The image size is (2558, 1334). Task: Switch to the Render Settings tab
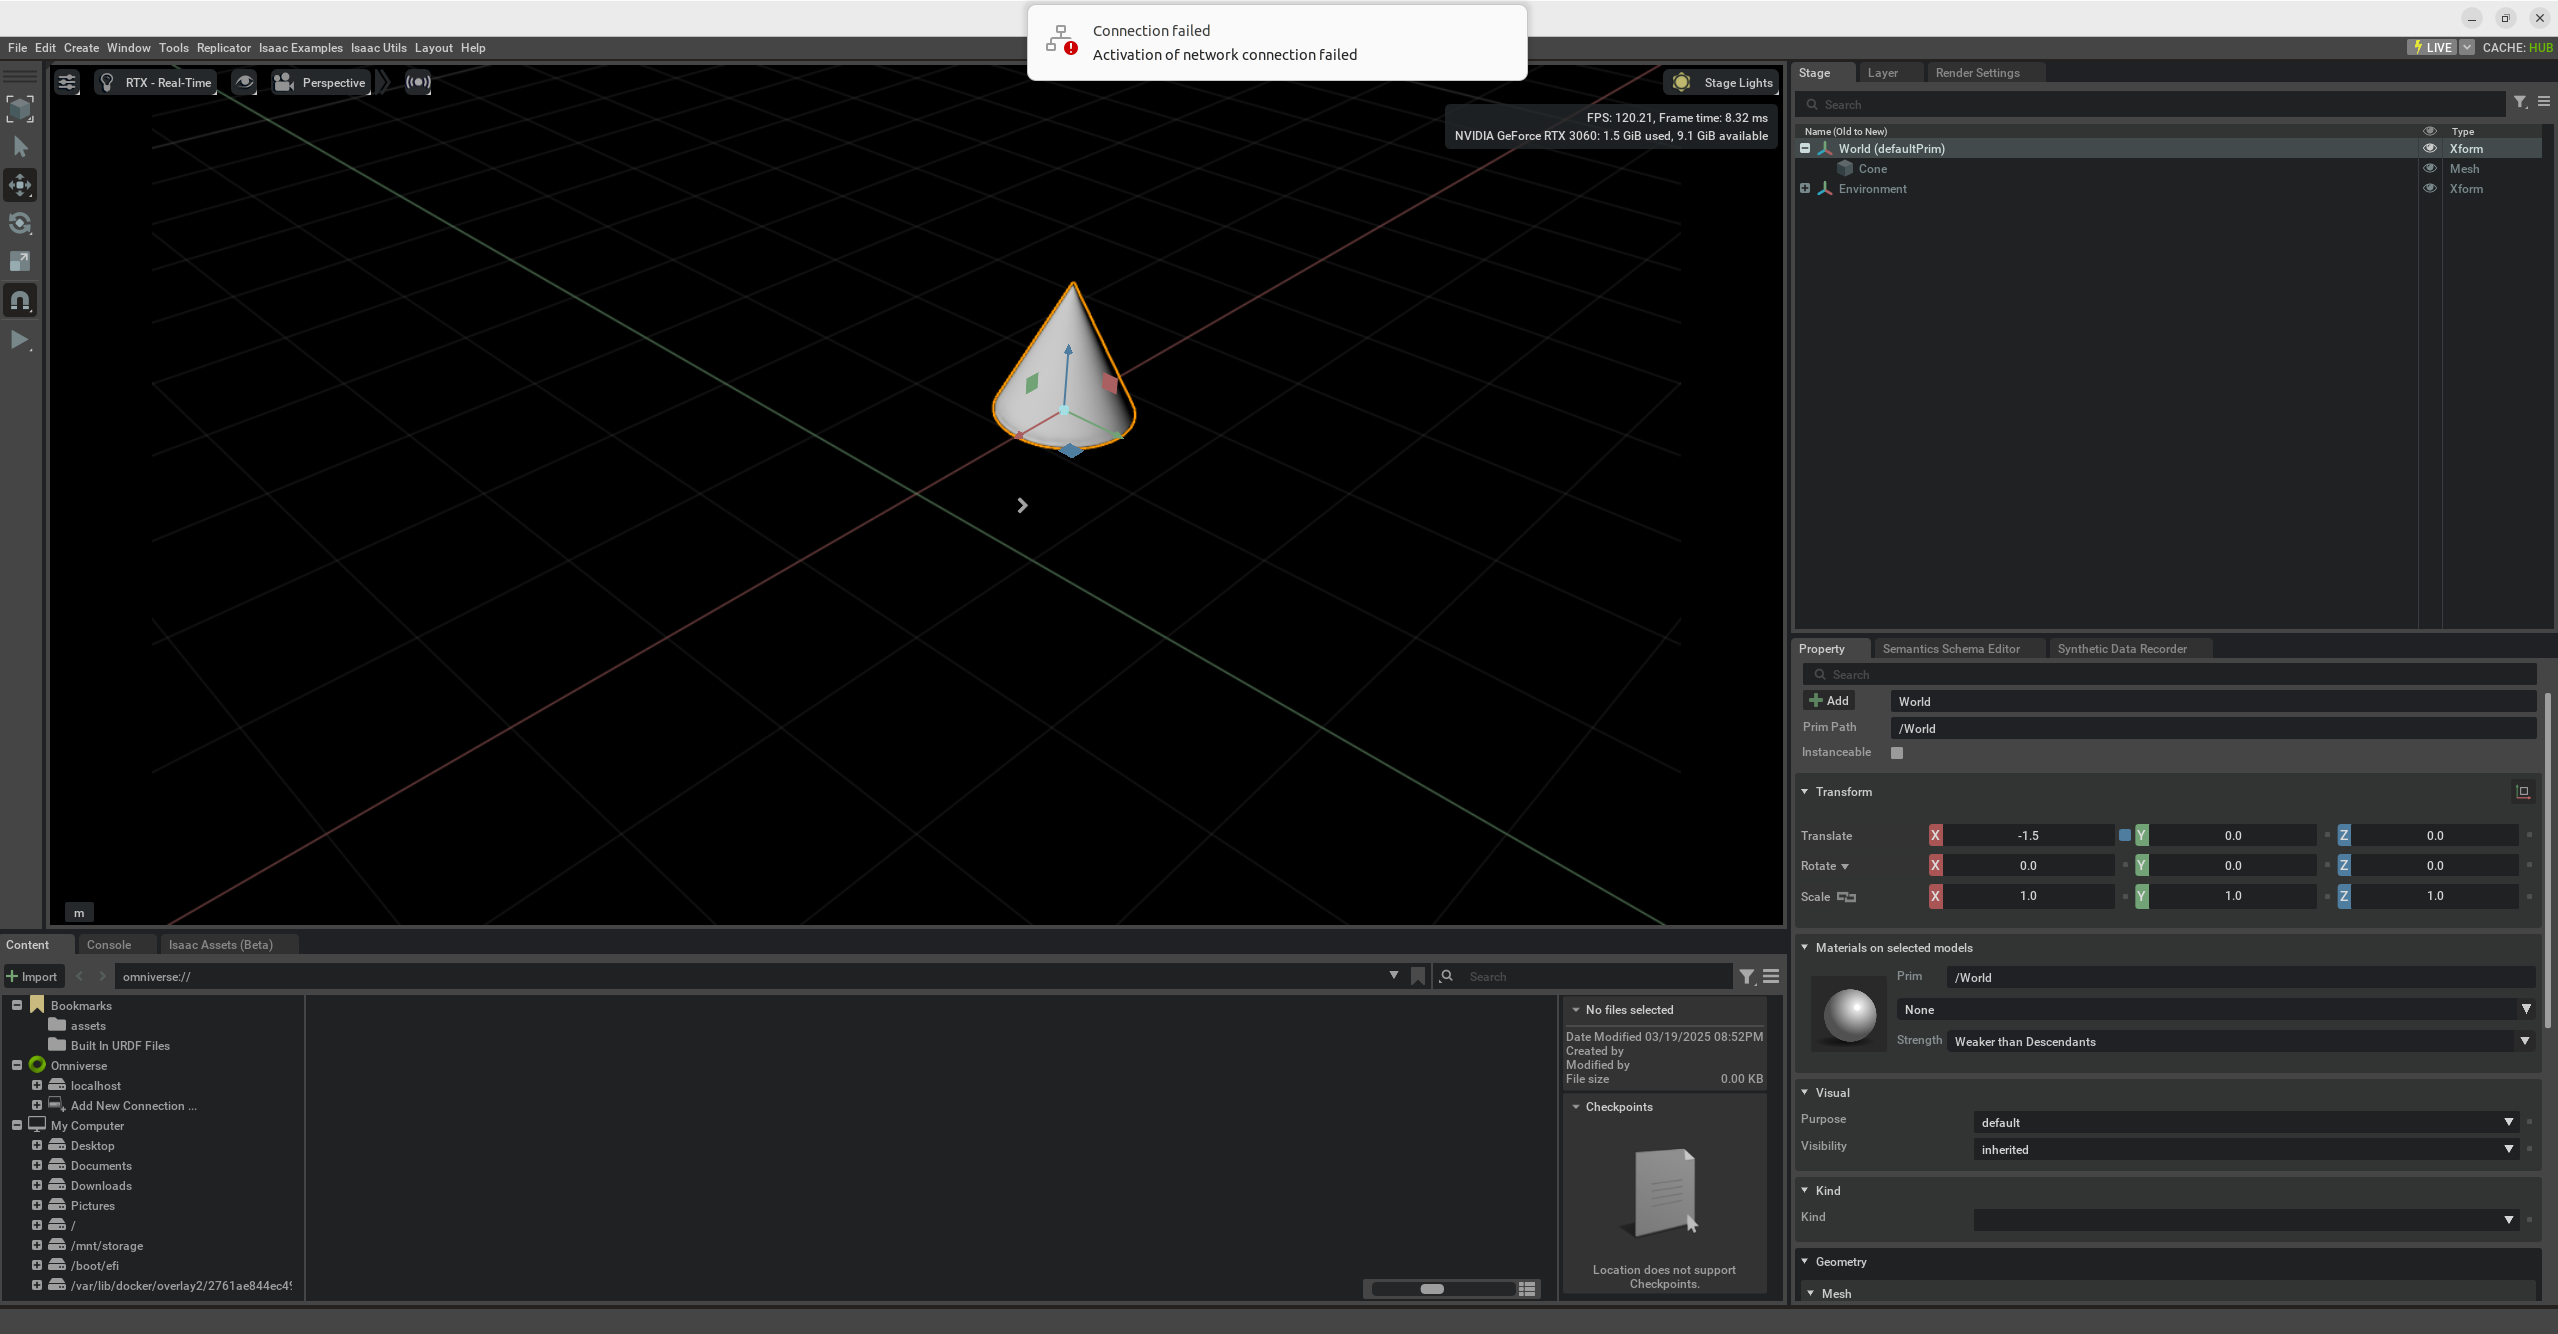[1977, 73]
